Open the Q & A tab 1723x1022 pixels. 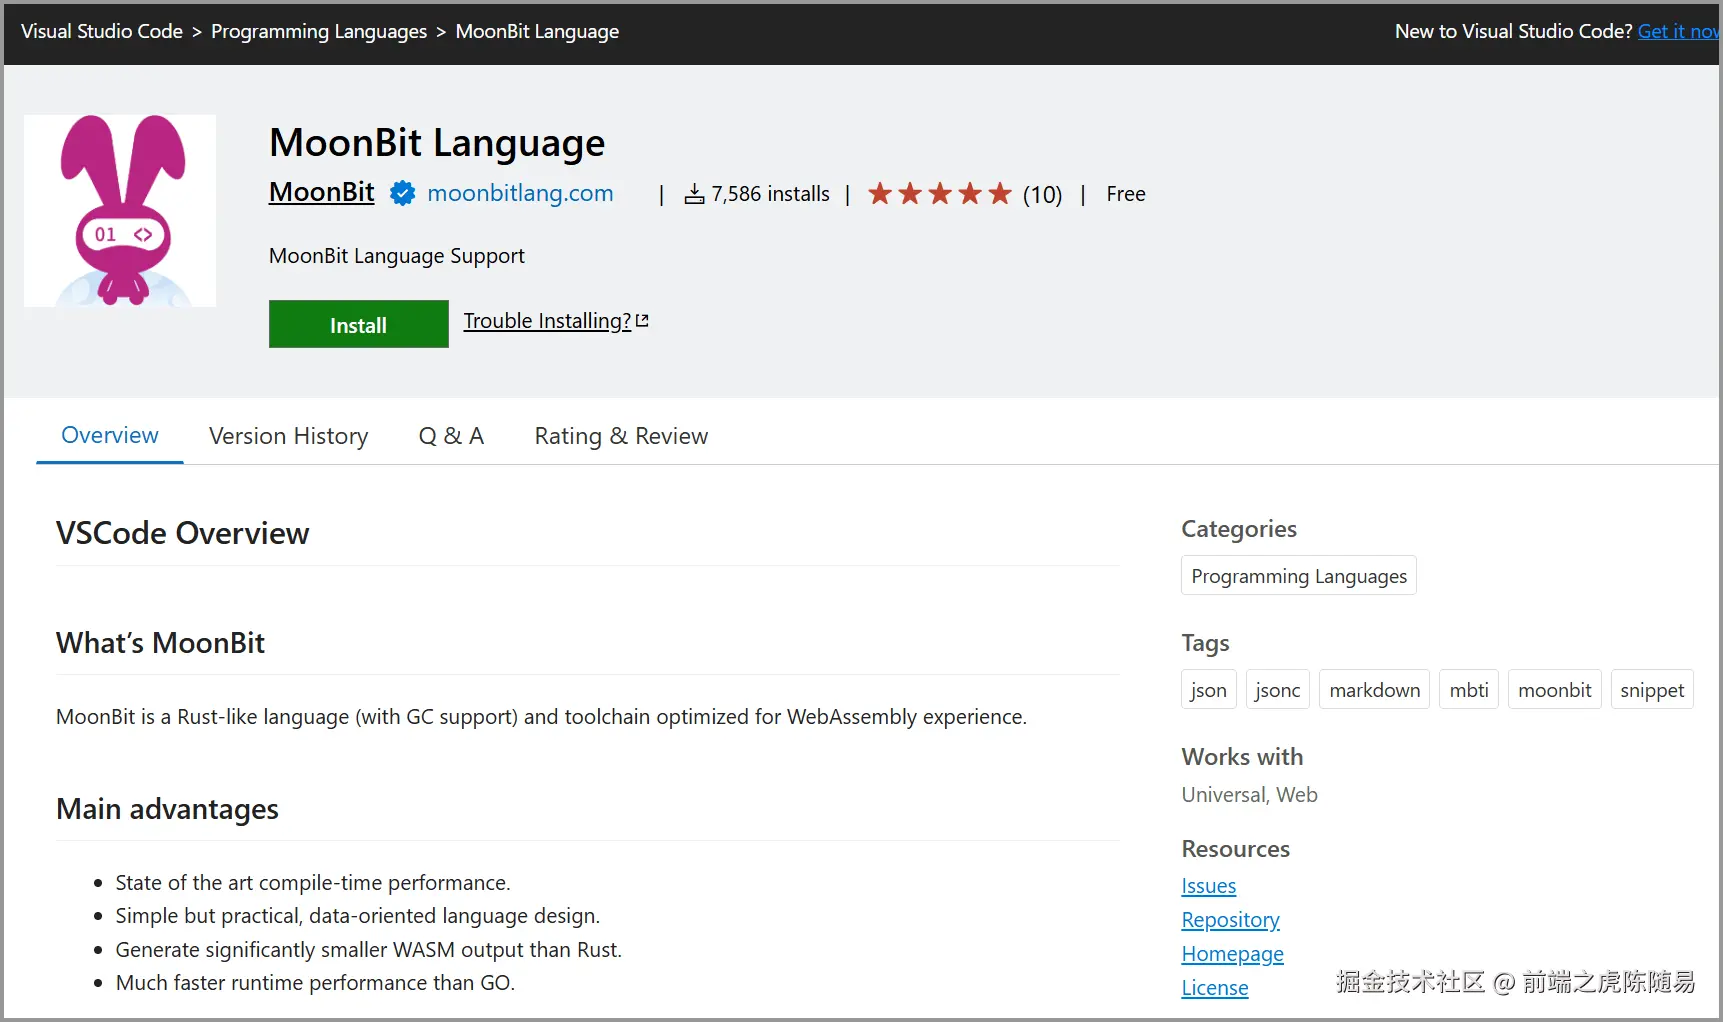(x=451, y=436)
